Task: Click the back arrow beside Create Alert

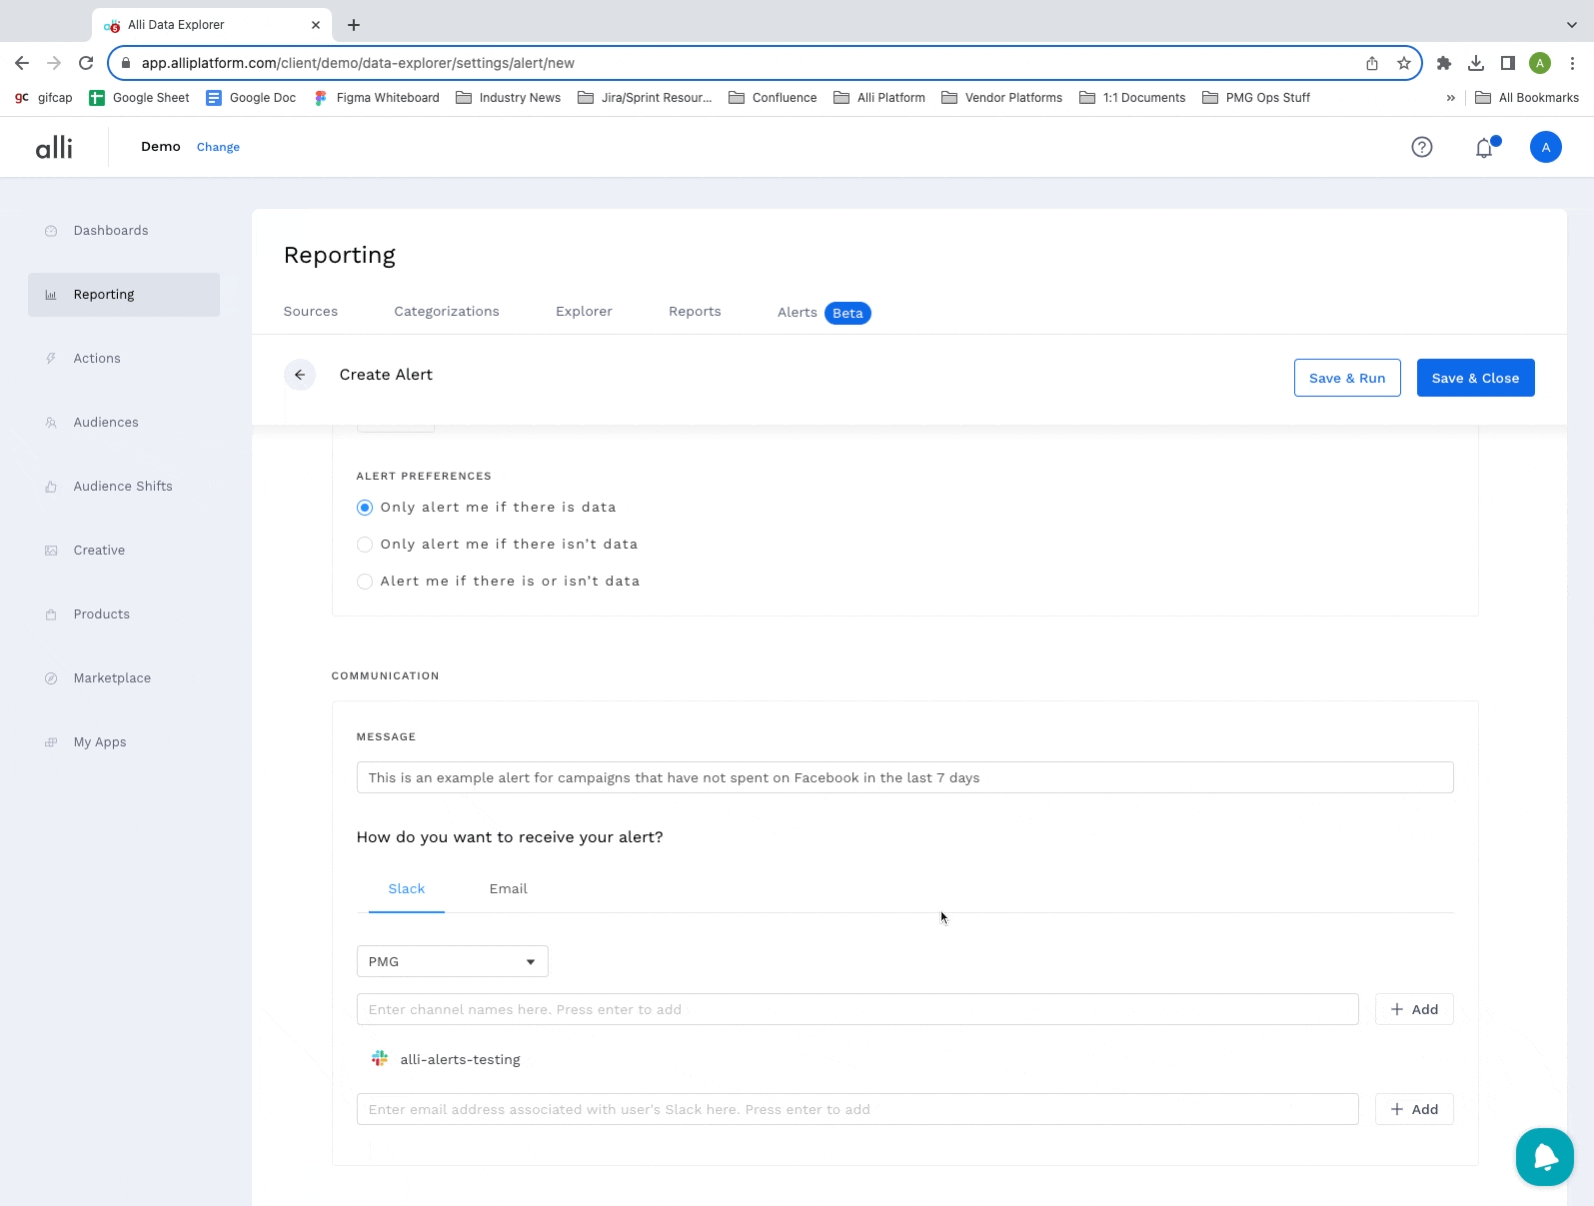Action: click(x=300, y=375)
